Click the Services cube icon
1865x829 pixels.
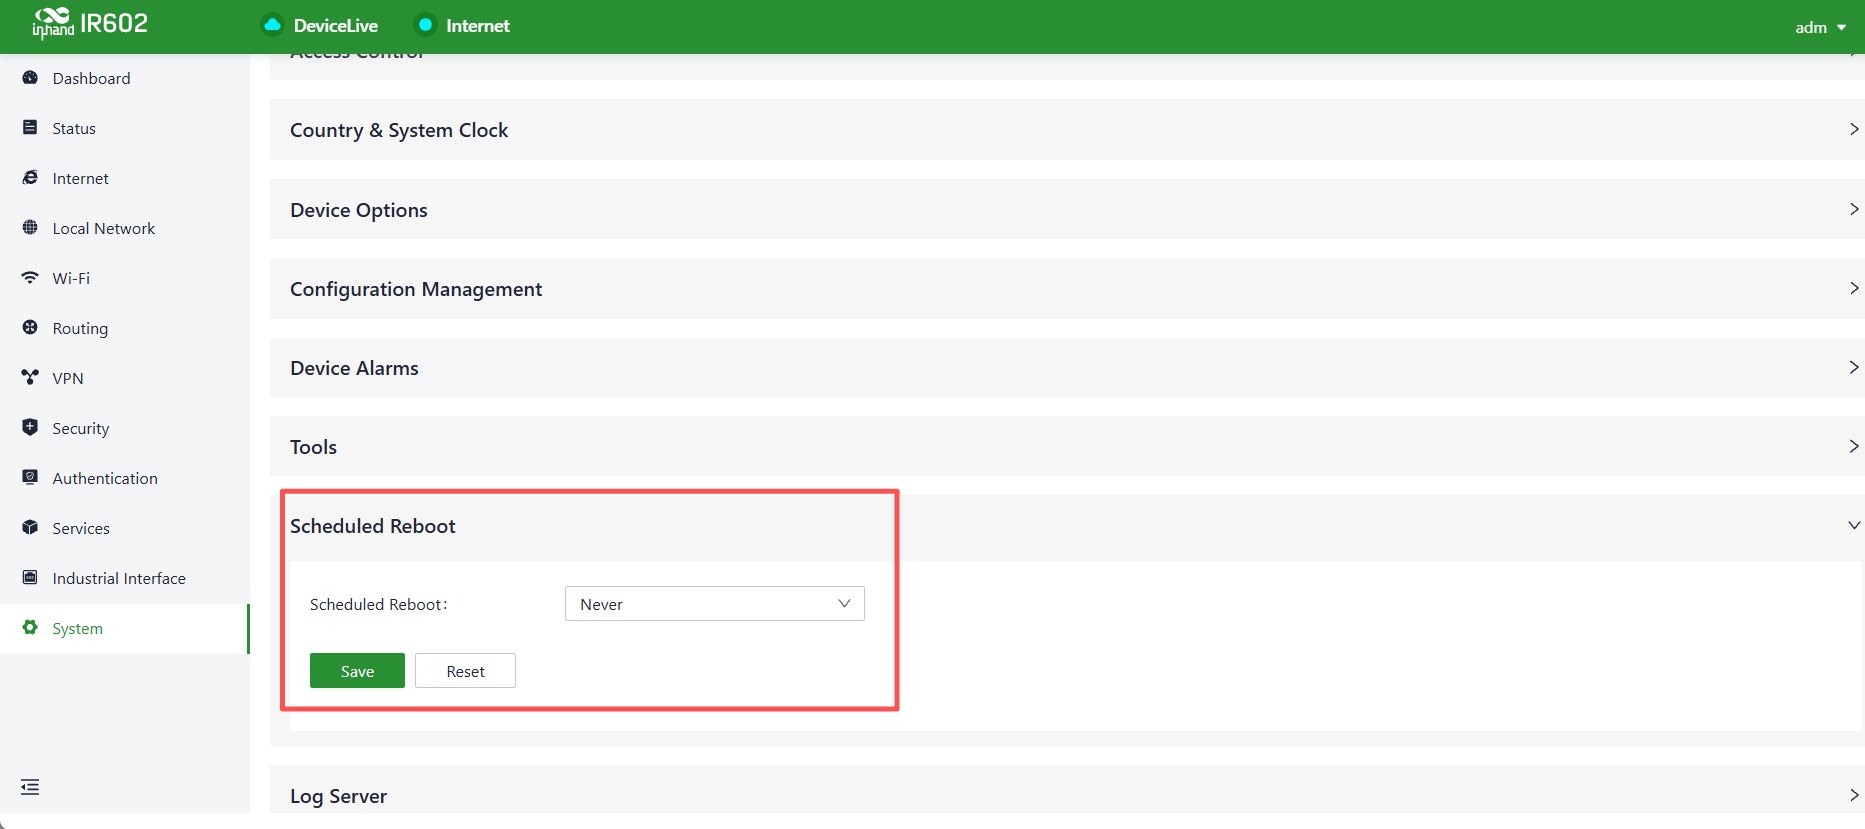click(x=30, y=528)
